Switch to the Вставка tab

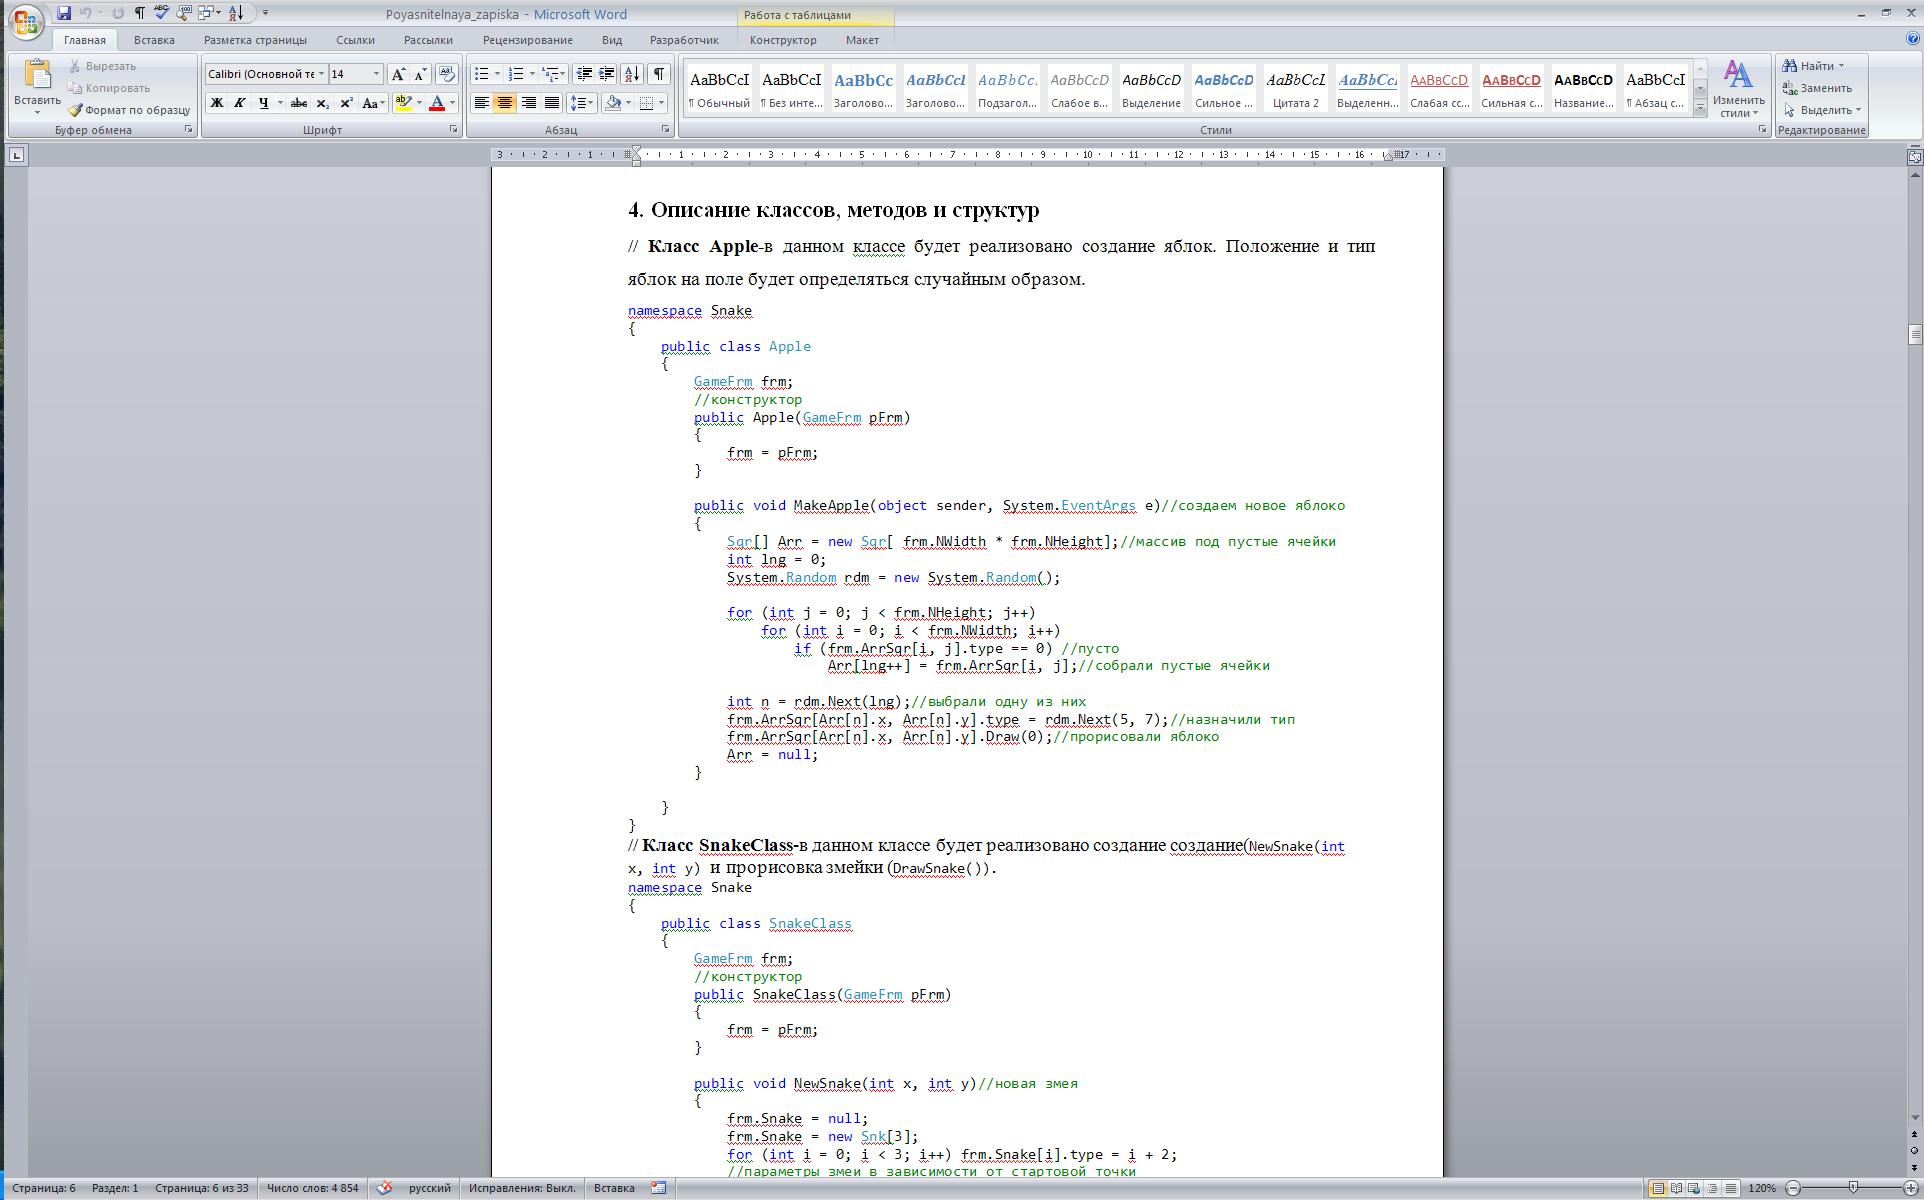tap(154, 40)
